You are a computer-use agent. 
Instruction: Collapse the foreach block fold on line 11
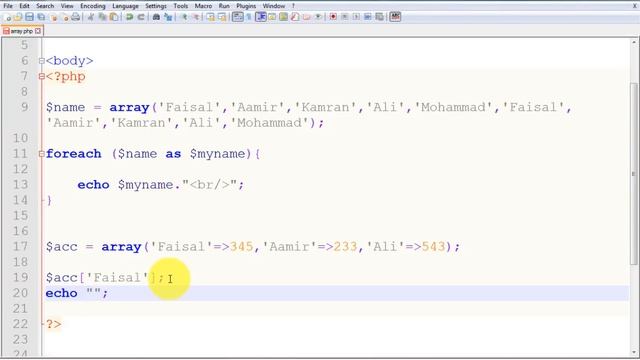41,154
